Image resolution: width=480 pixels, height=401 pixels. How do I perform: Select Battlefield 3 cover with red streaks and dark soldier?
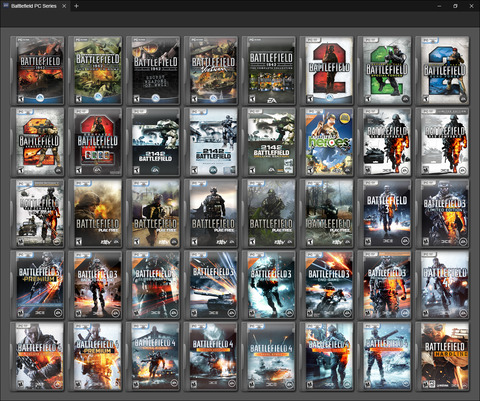coord(153,285)
